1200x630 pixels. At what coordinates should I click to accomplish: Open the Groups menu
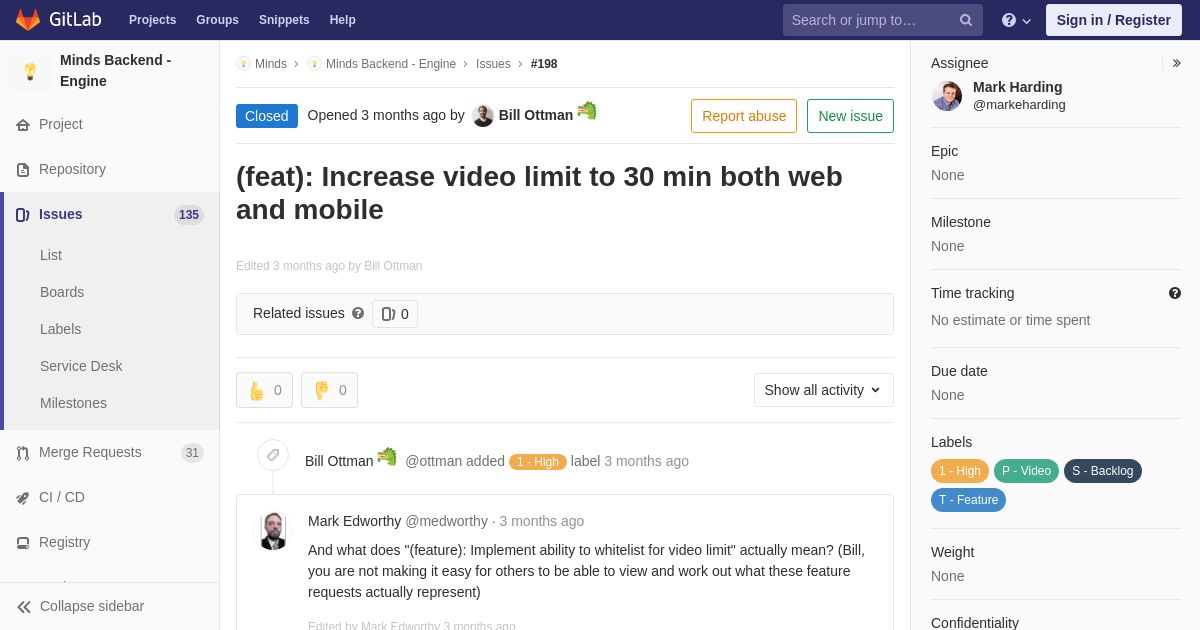(x=217, y=20)
